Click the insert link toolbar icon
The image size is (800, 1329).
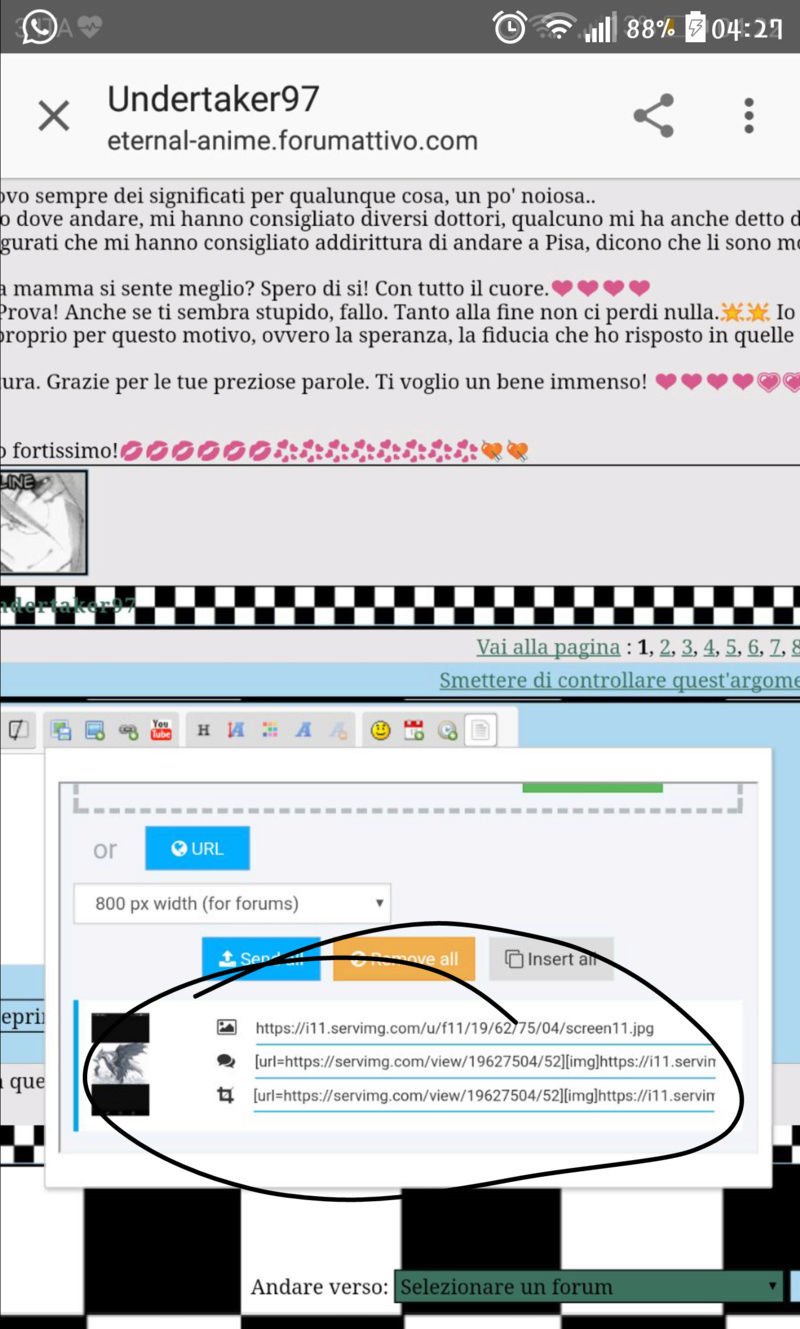[x=128, y=730]
